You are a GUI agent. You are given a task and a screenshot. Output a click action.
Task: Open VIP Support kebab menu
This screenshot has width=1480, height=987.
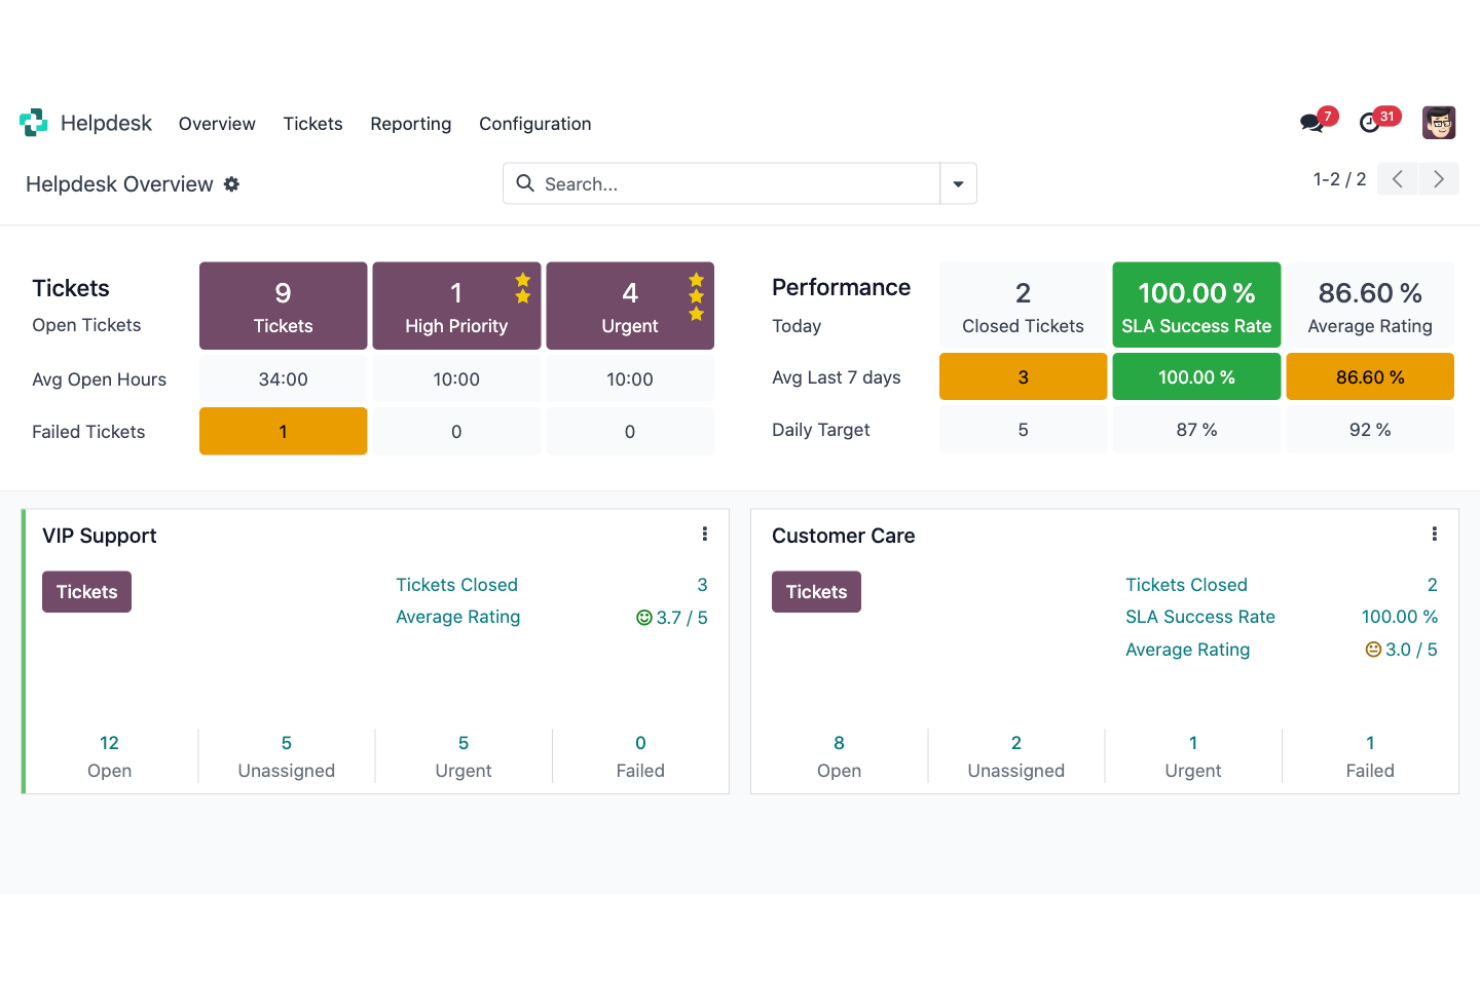[x=705, y=534]
